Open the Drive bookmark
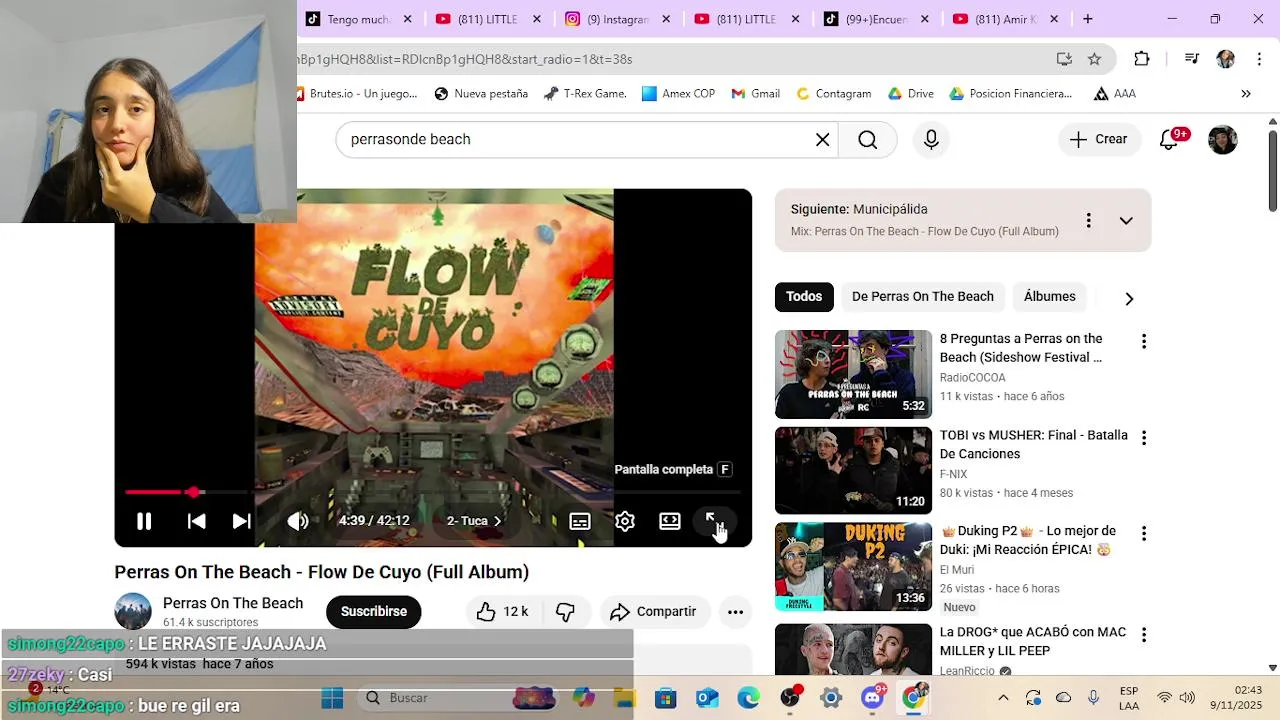Viewport: 1280px width, 720px height. coord(911,94)
